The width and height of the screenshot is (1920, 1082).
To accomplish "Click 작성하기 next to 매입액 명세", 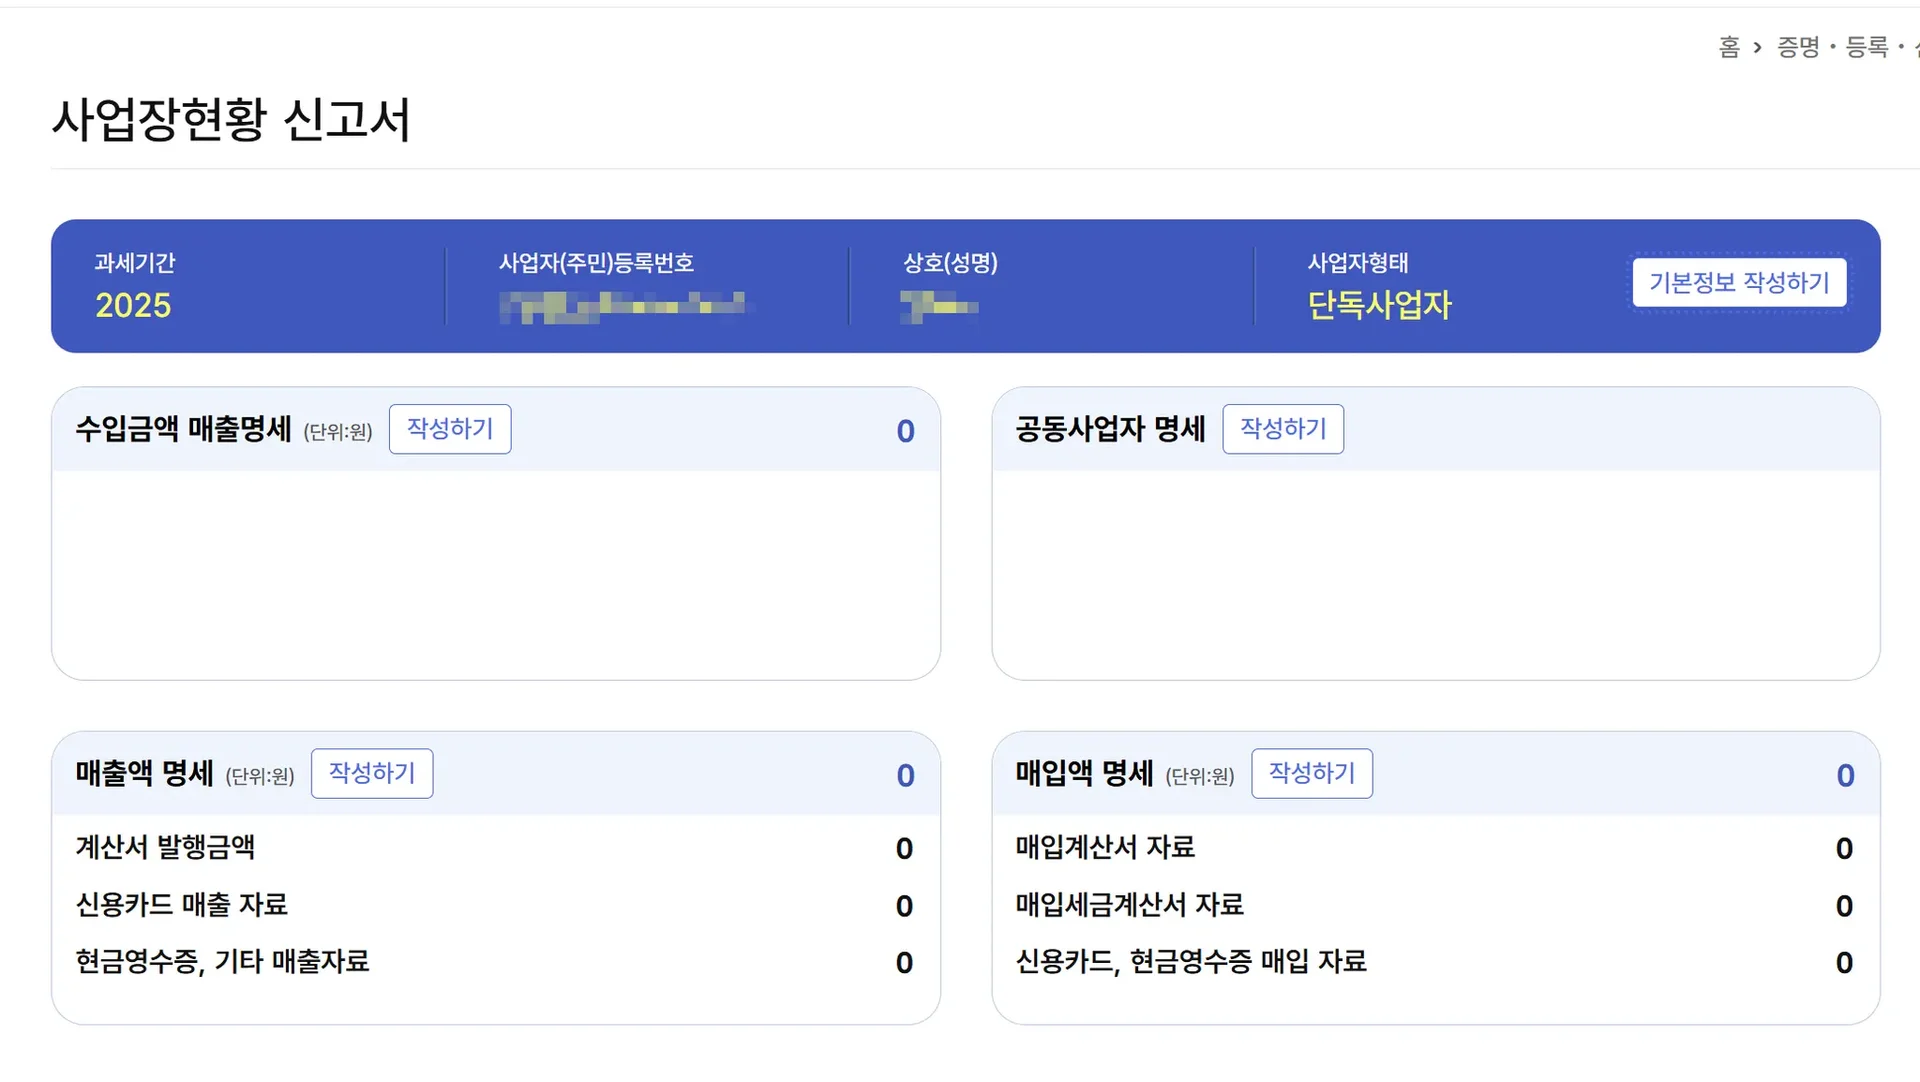I will pos(1312,773).
